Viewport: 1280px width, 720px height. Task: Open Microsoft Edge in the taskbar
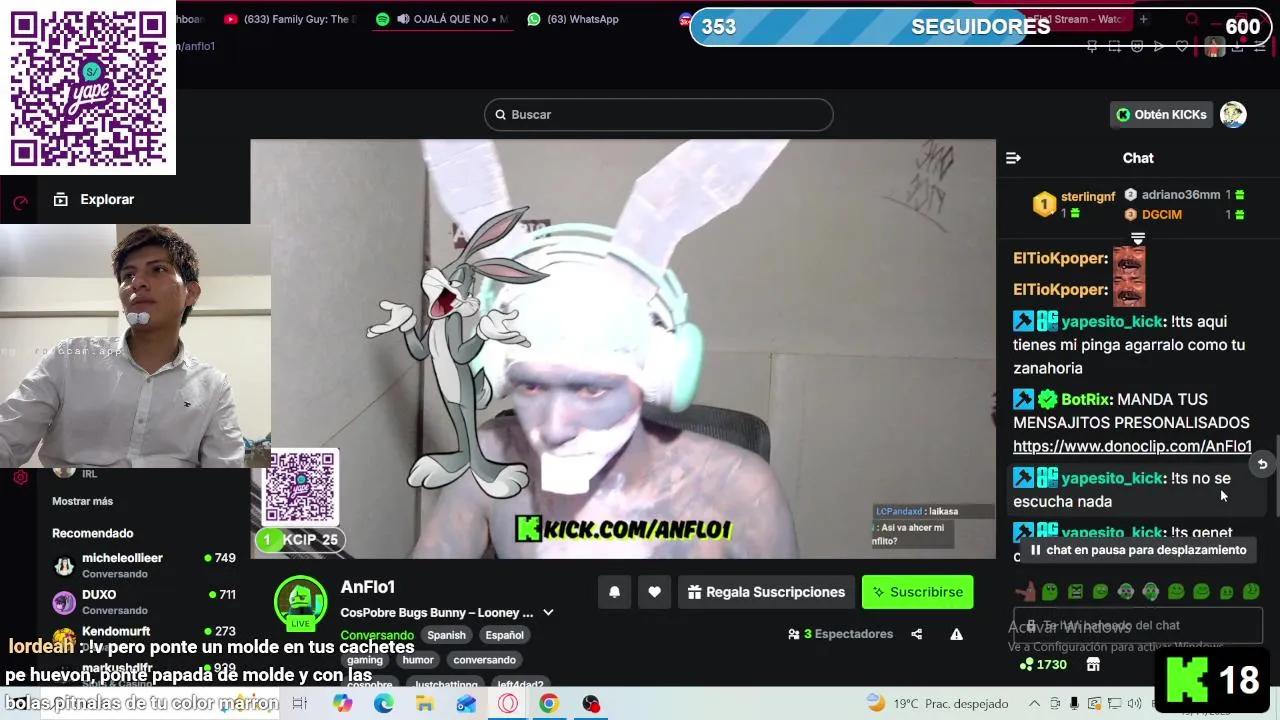(384, 704)
